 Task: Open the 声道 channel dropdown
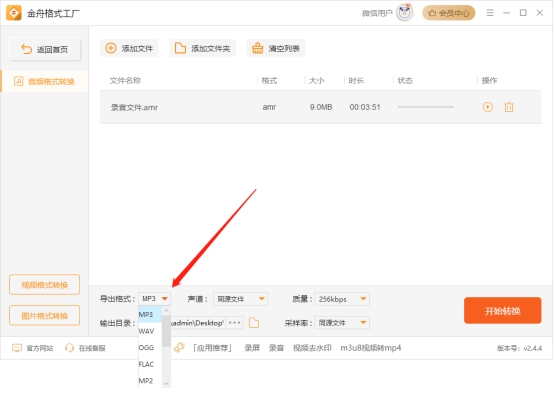[x=240, y=299]
